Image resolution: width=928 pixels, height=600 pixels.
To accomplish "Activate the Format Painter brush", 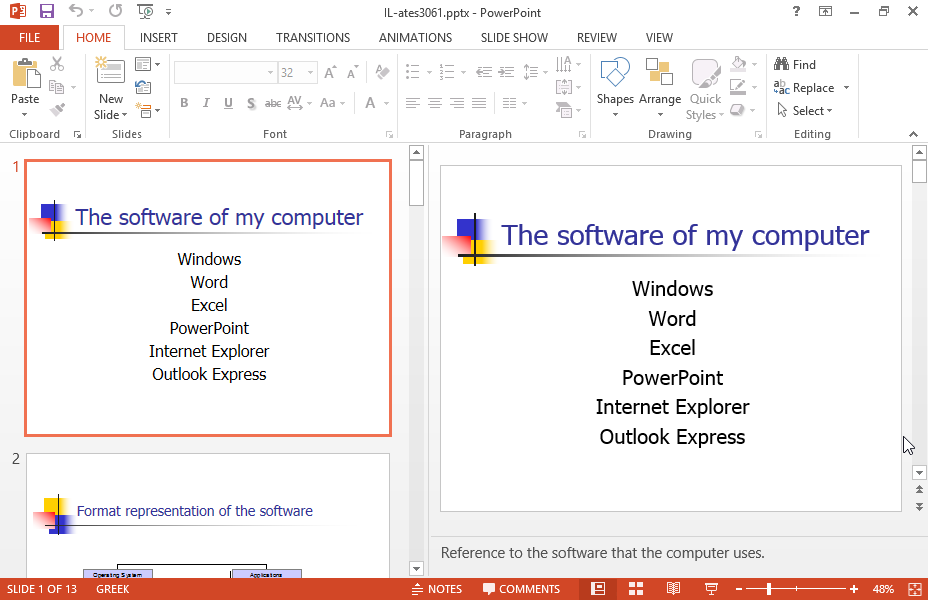I will coord(57,109).
